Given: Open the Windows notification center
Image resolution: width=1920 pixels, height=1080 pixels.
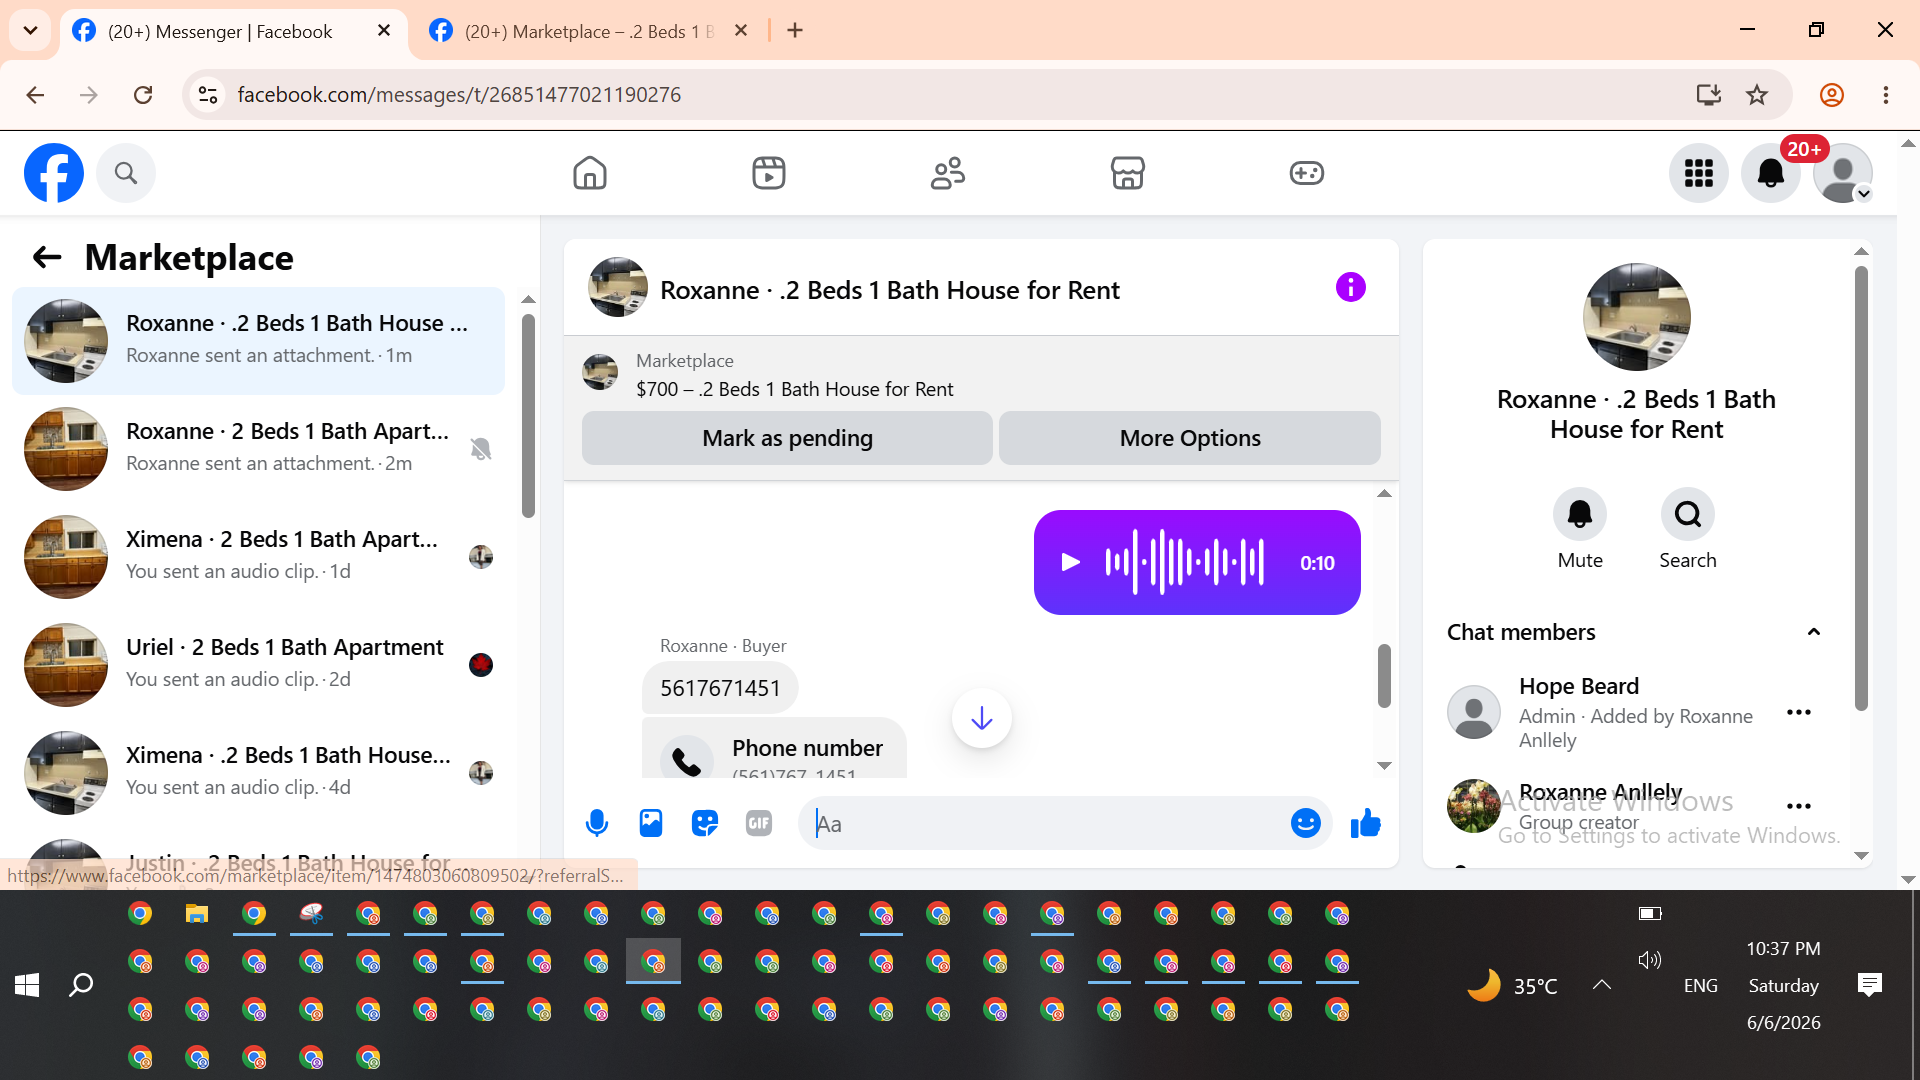Looking at the screenshot, I should pos(1869,985).
